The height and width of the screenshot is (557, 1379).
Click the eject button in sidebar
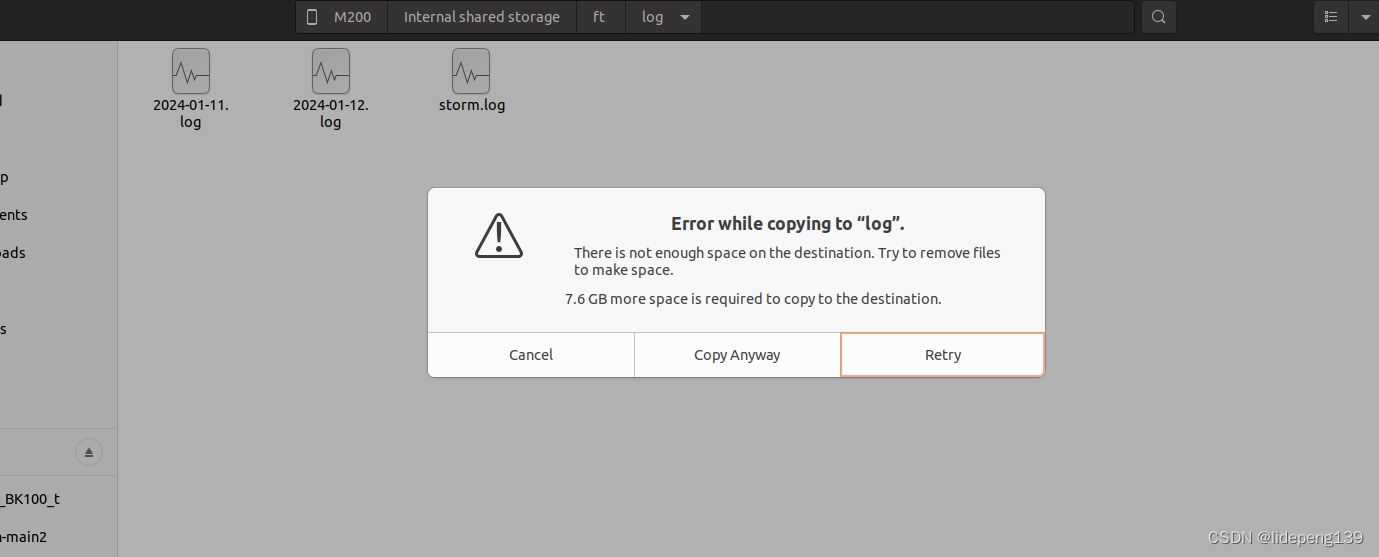(89, 453)
